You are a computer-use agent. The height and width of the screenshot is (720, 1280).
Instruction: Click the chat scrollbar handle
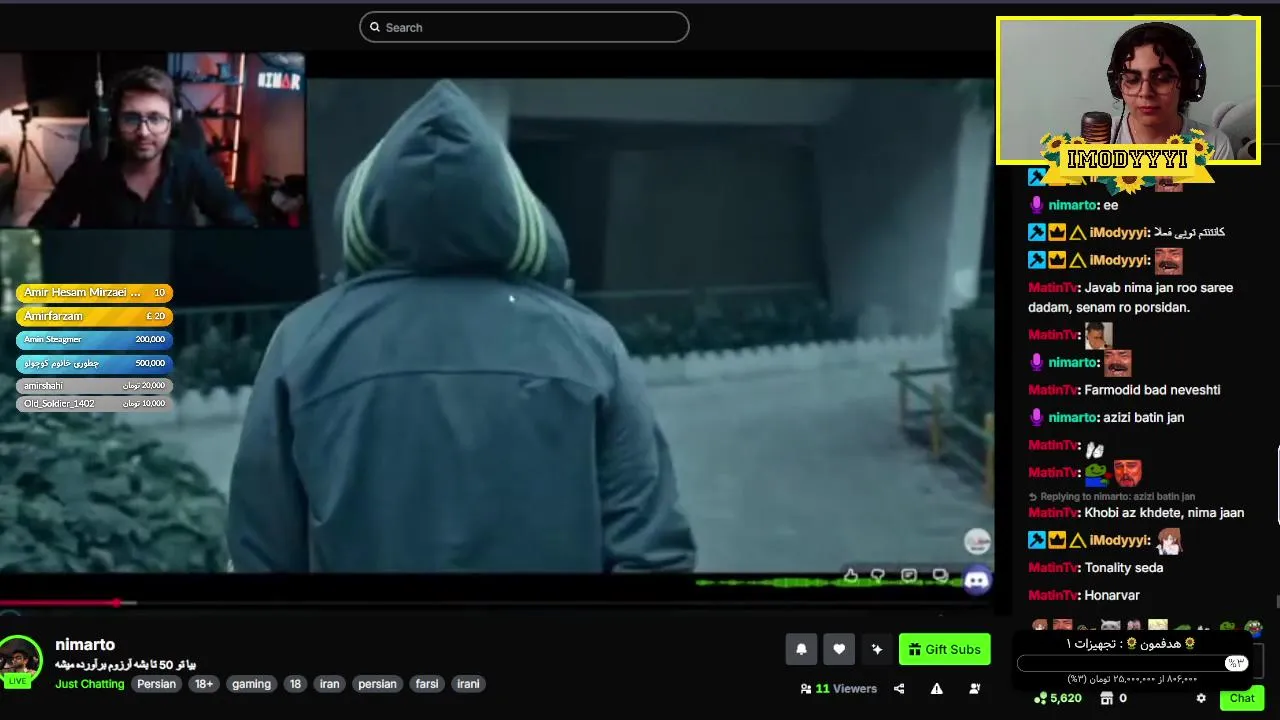click(1277, 485)
